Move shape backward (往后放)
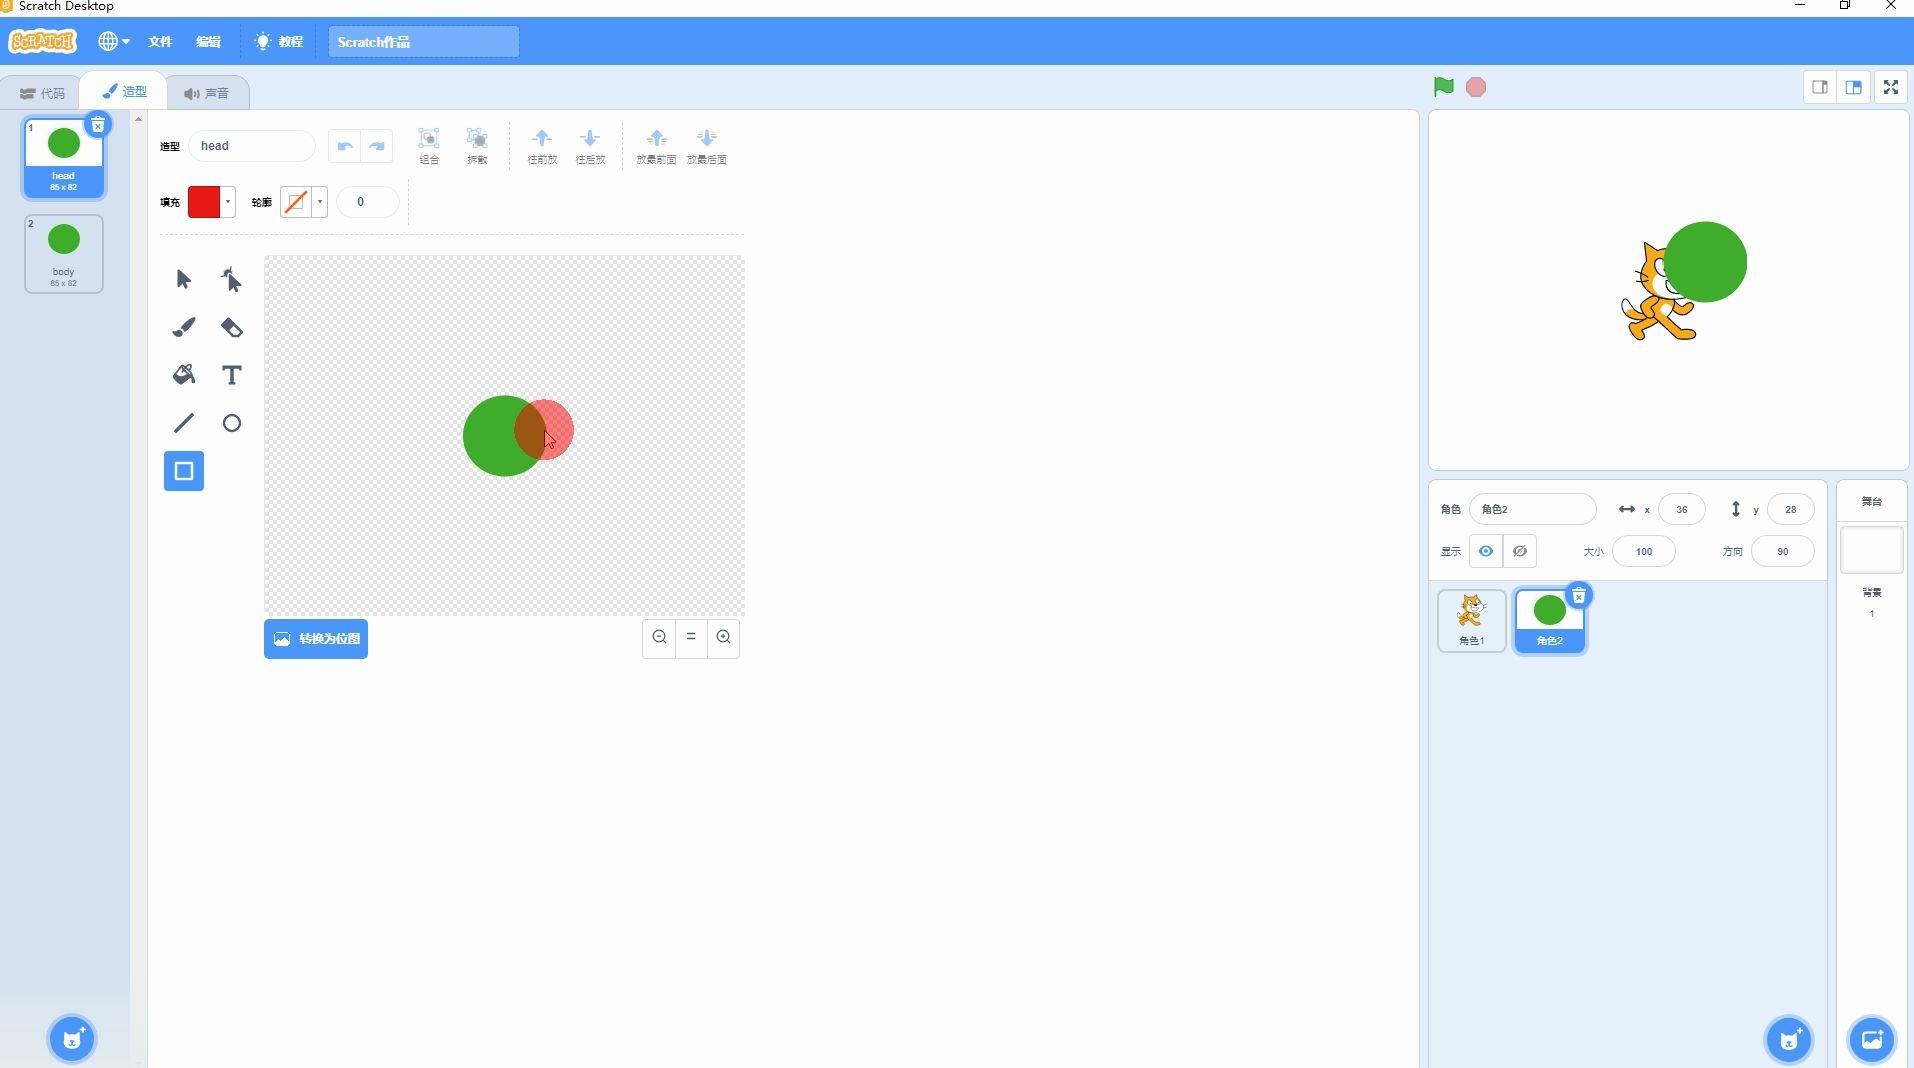 point(590,146)
